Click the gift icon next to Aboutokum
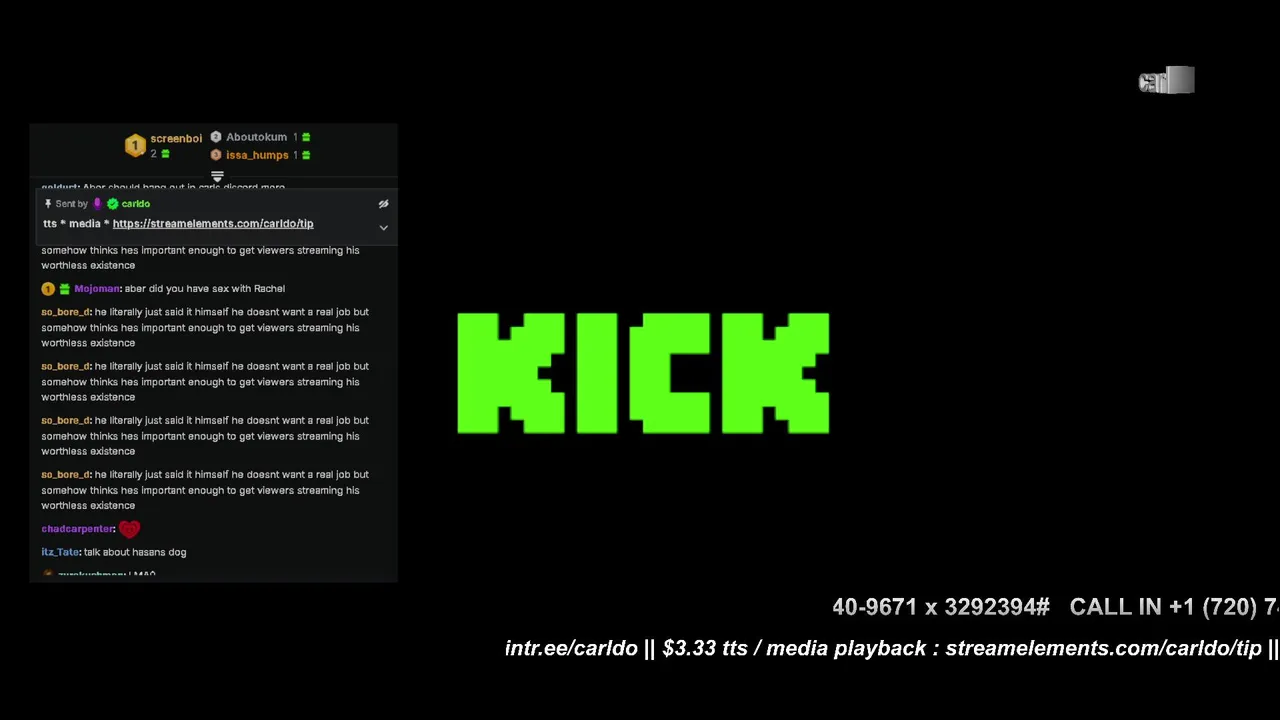 click(306, 137)
